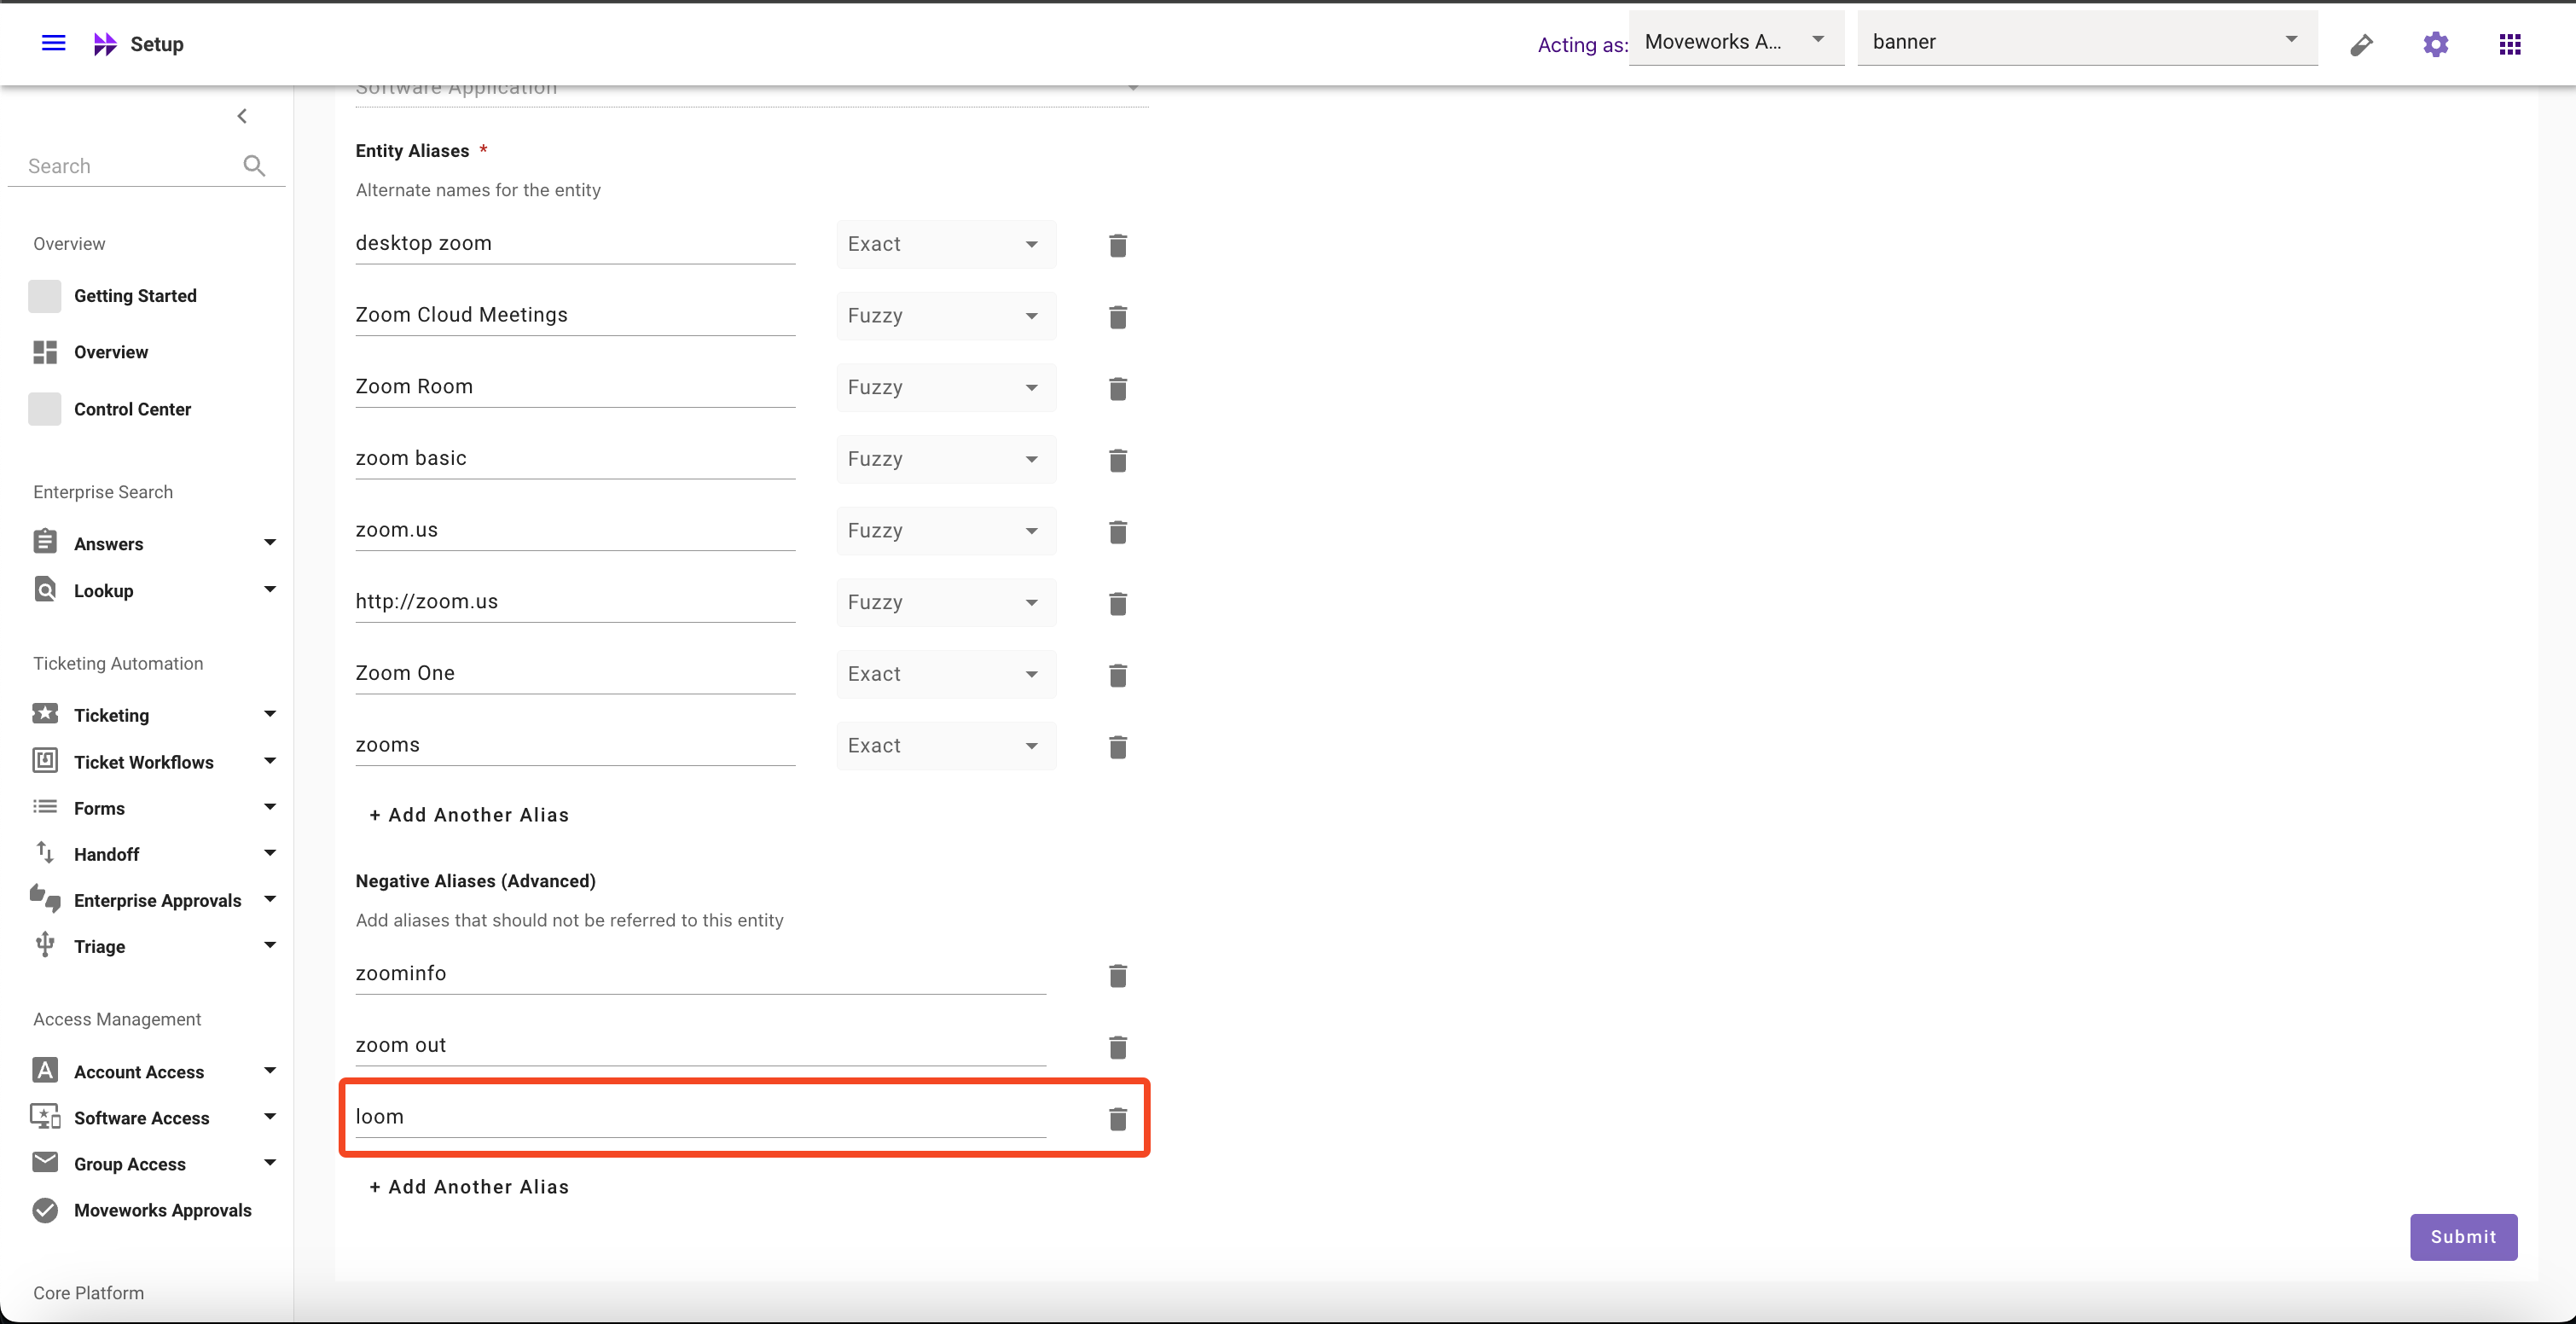Open the settings gear icon
The image size is (2576, 1324).
pos(2435,44)
